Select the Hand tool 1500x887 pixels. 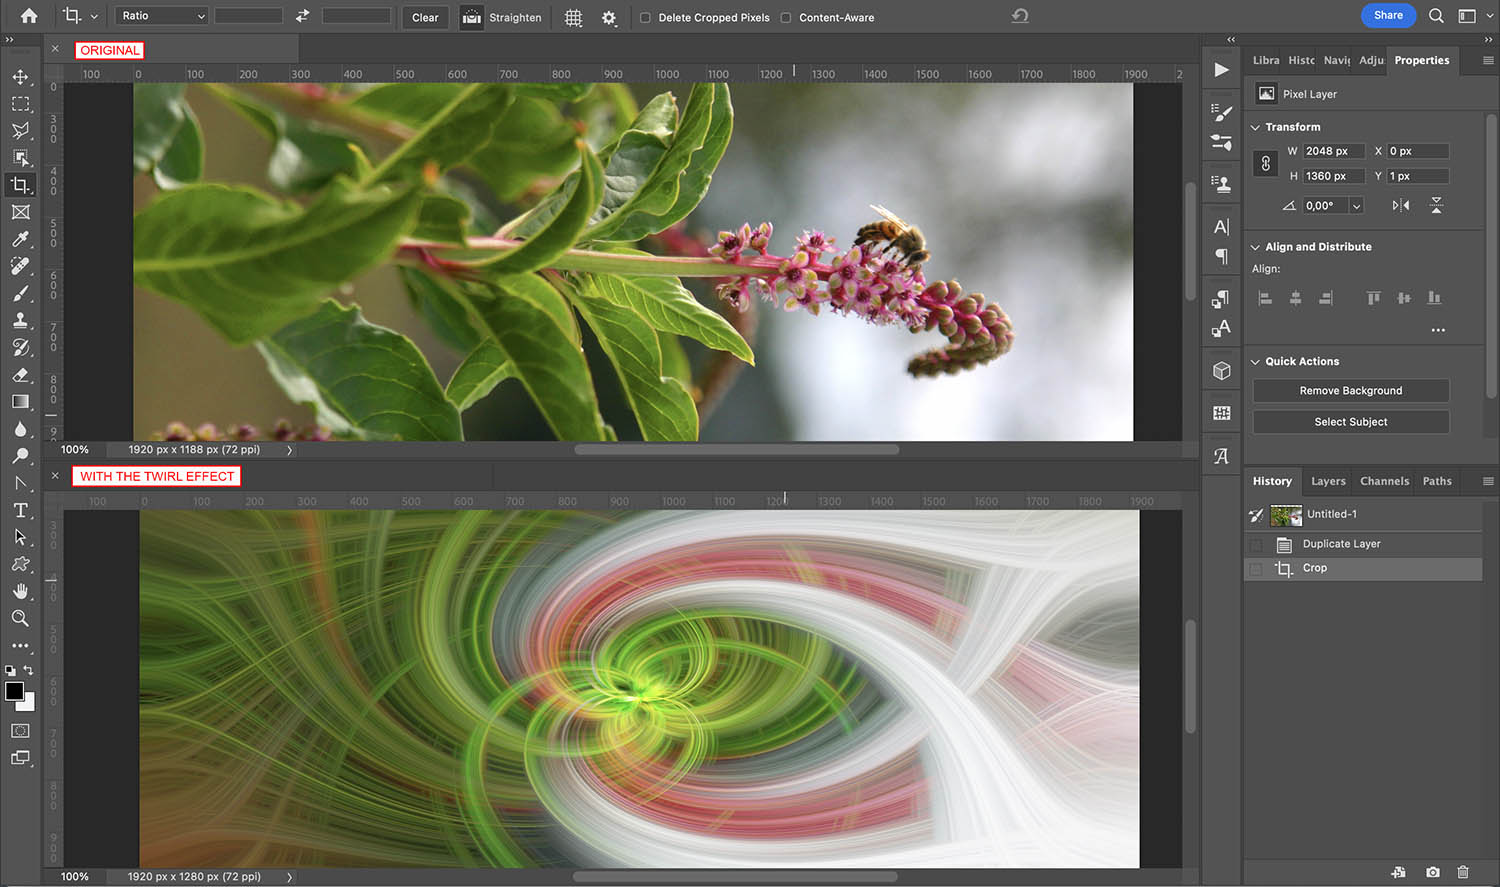point(20,591)
